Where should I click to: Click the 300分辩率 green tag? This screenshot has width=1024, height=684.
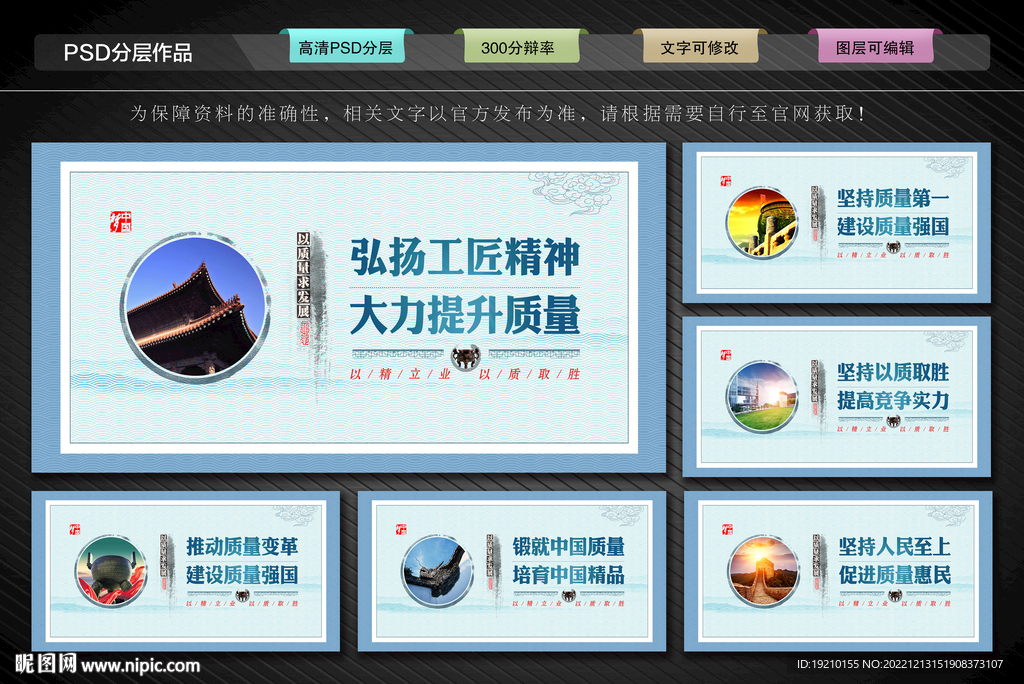coord(521,47)
